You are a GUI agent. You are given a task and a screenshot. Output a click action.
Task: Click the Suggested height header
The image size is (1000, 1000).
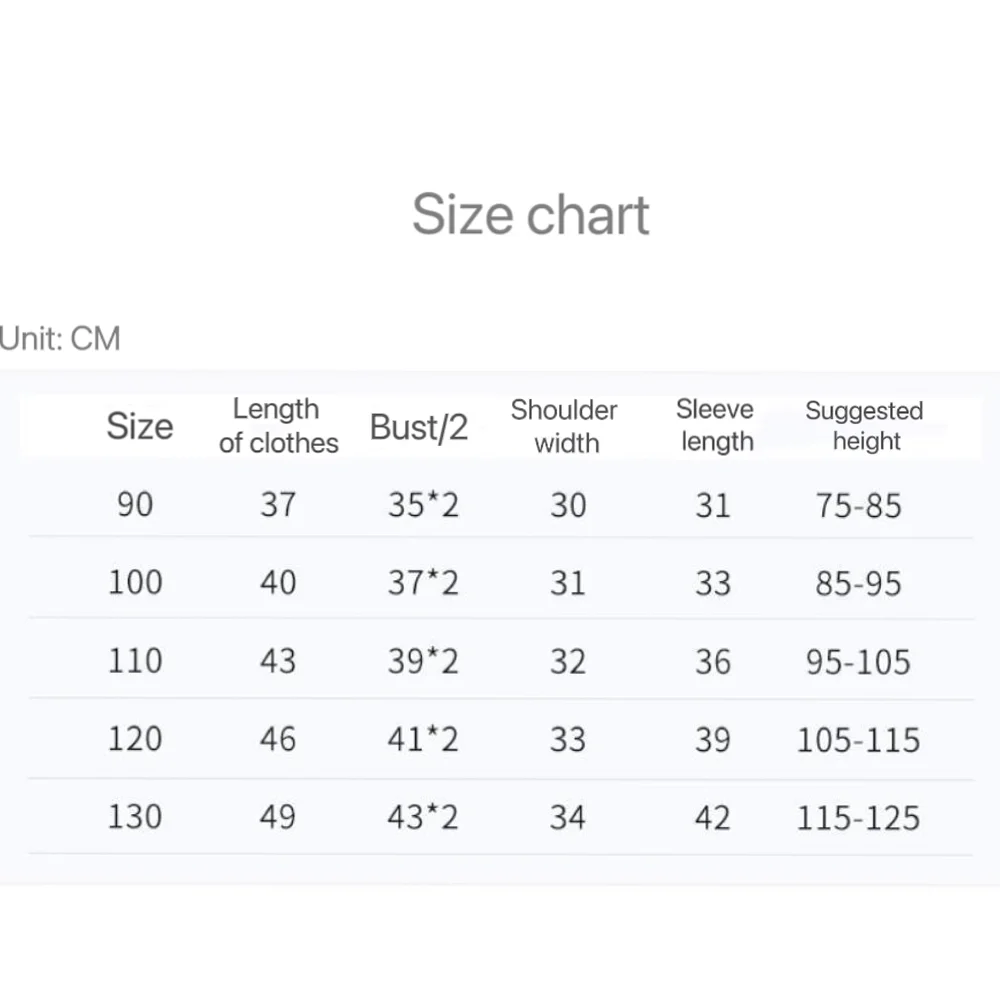tap(865, 425)
